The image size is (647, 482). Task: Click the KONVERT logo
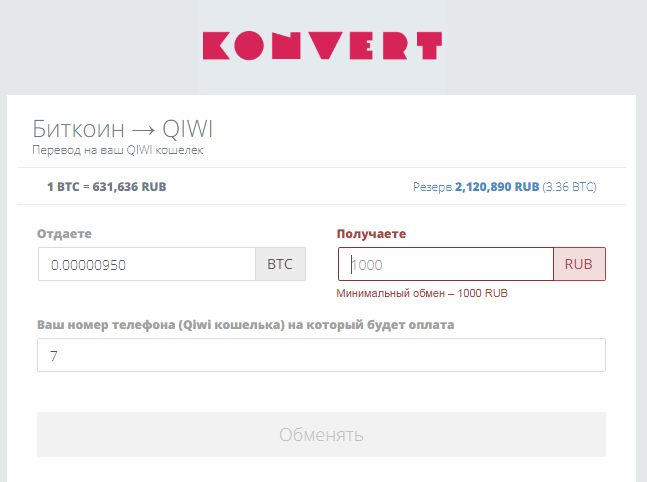point(322,46)
